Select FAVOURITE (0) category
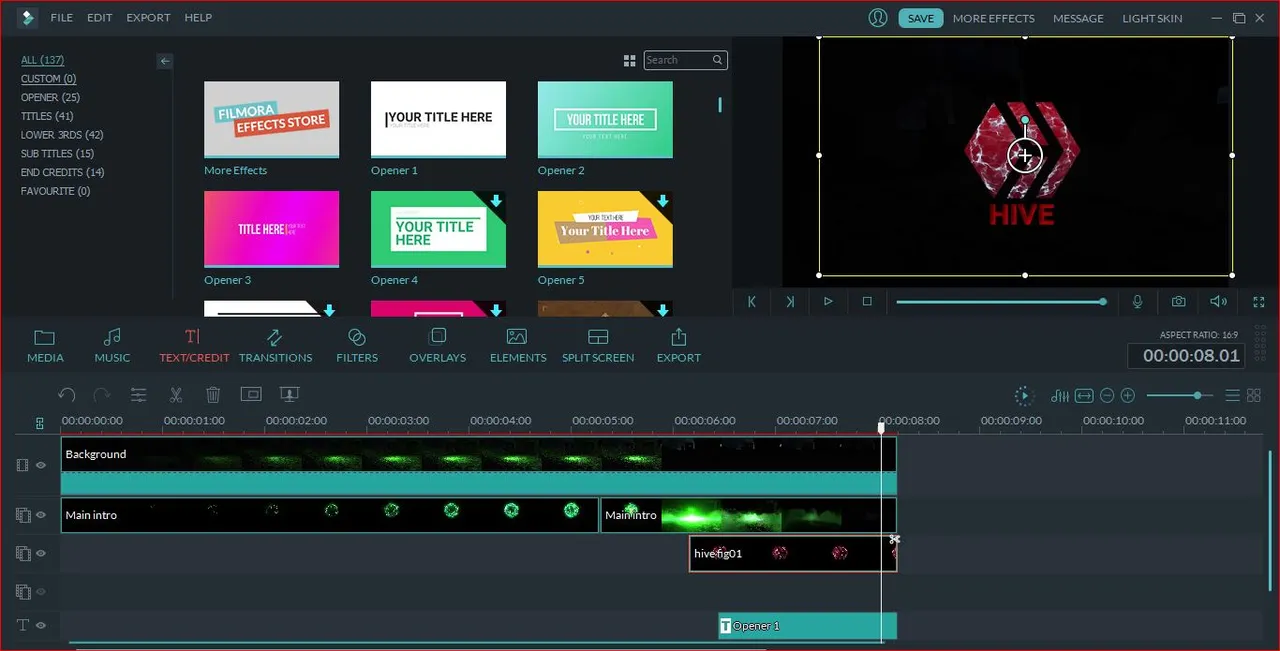This screenshot has height=651, width=1280. [x=55, y=191]
